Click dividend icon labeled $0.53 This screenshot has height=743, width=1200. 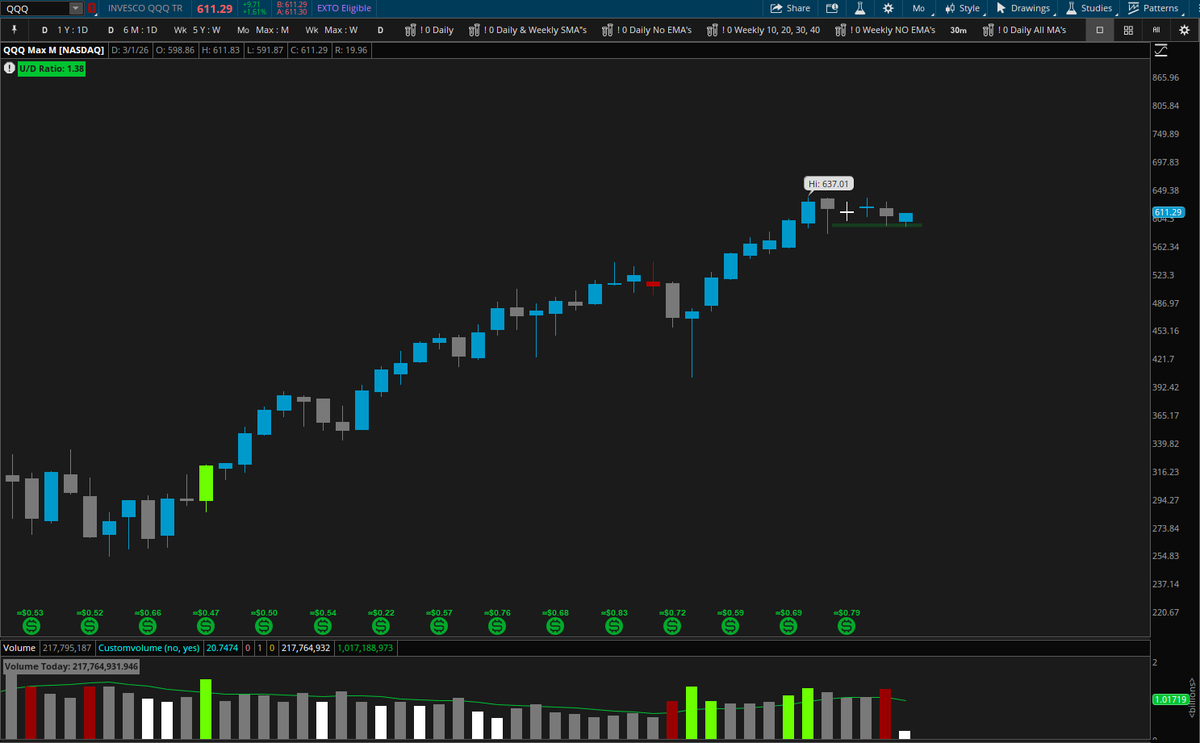coord(31,625)
